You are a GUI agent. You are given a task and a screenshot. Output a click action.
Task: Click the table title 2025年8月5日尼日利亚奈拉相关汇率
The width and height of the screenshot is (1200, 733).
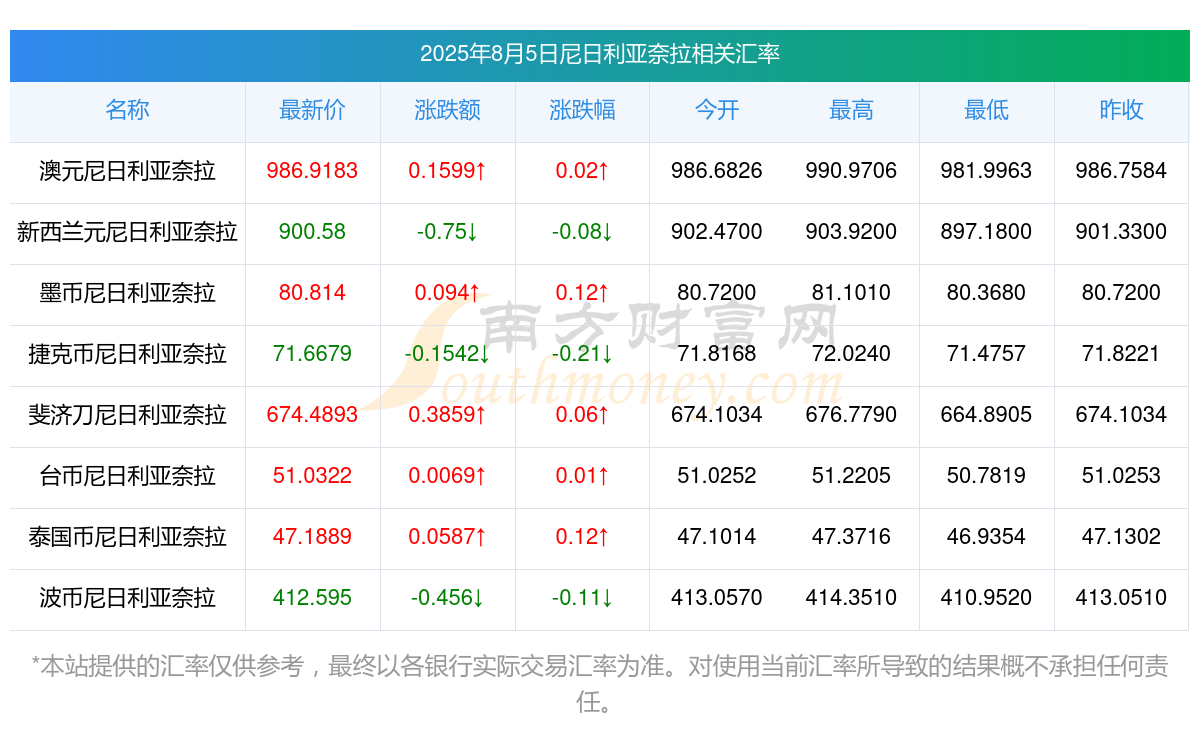[x=600, y=54]
